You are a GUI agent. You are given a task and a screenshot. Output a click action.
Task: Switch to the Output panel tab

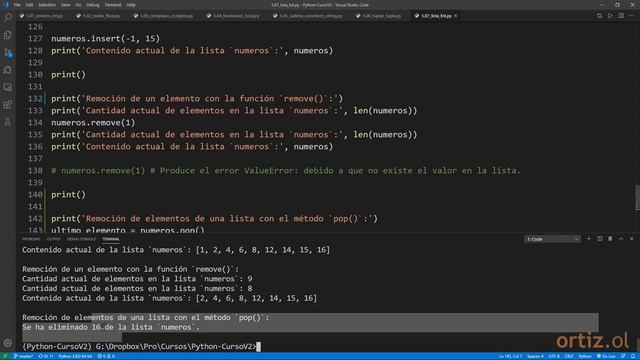pos(53,239)
